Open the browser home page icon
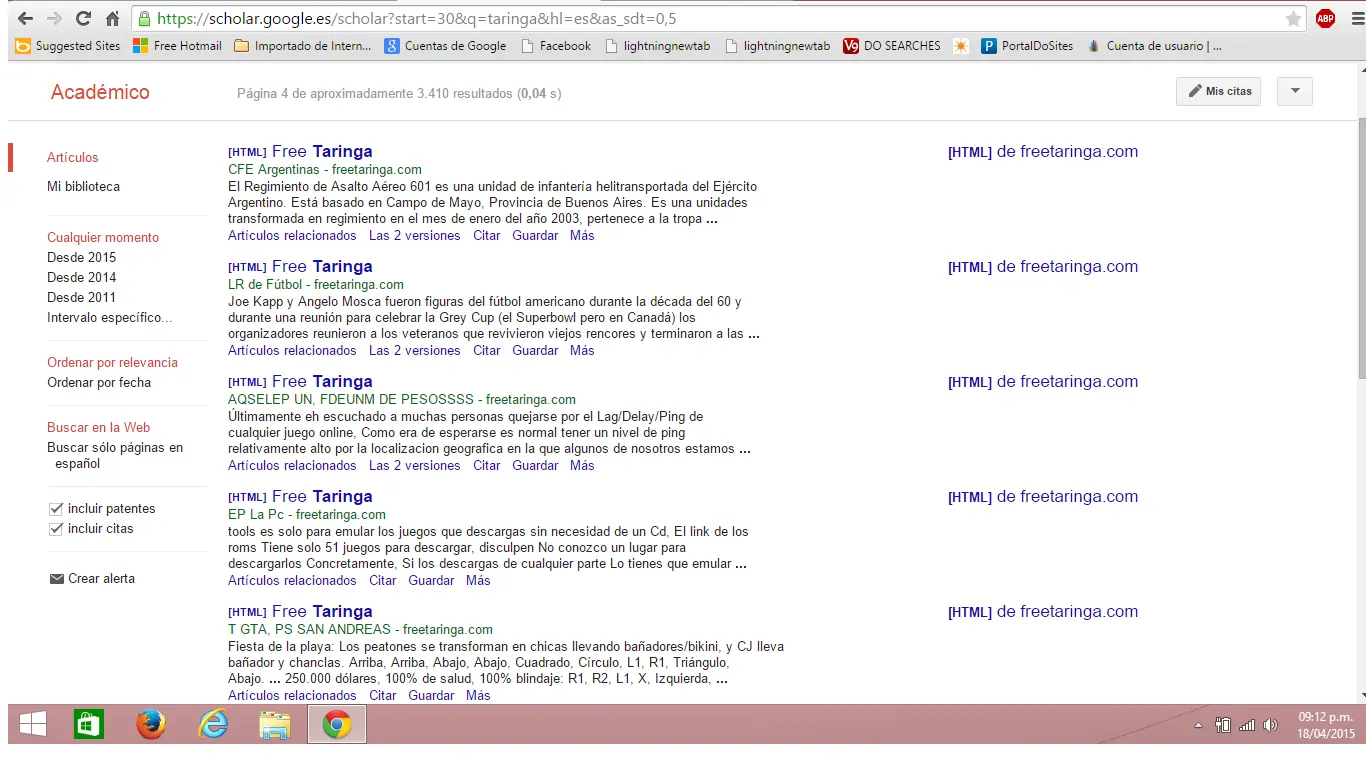 (x=112, y=19)
